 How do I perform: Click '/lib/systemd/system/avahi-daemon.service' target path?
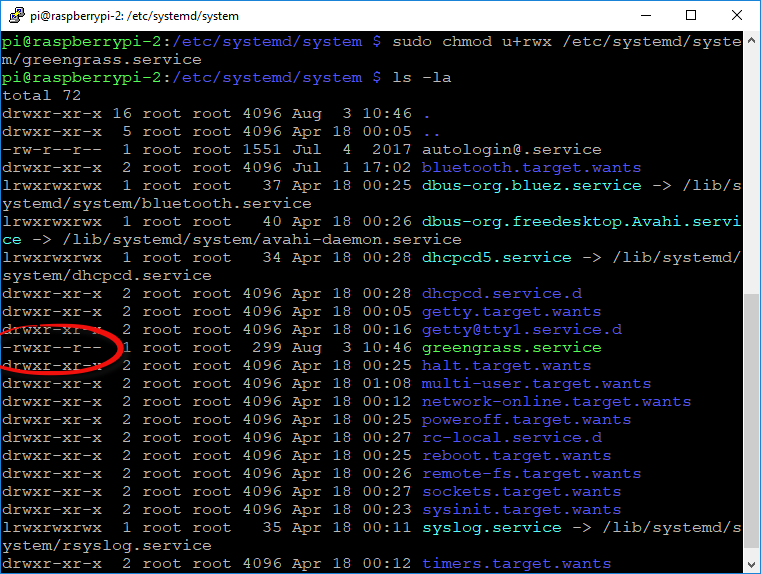tap(262, 239)
